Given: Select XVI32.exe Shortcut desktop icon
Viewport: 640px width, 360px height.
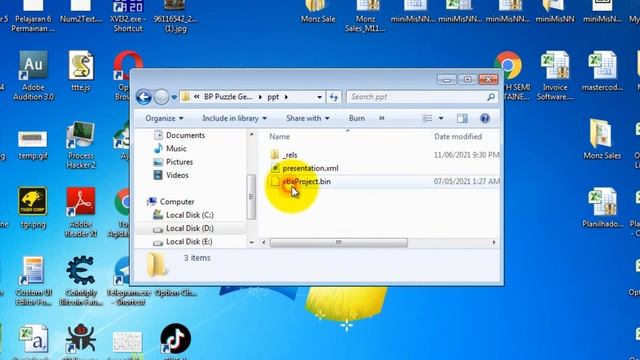Looking at the screenshot, I should (x=128, y=16).
